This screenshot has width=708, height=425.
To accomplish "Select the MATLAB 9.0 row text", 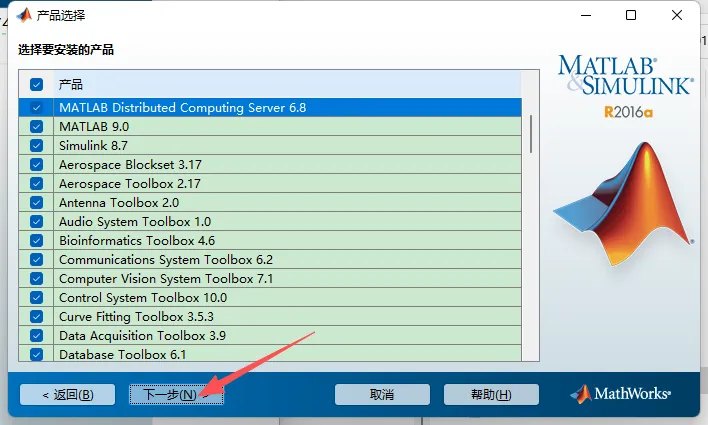I will pyautogui.click(x=94, y=126).
